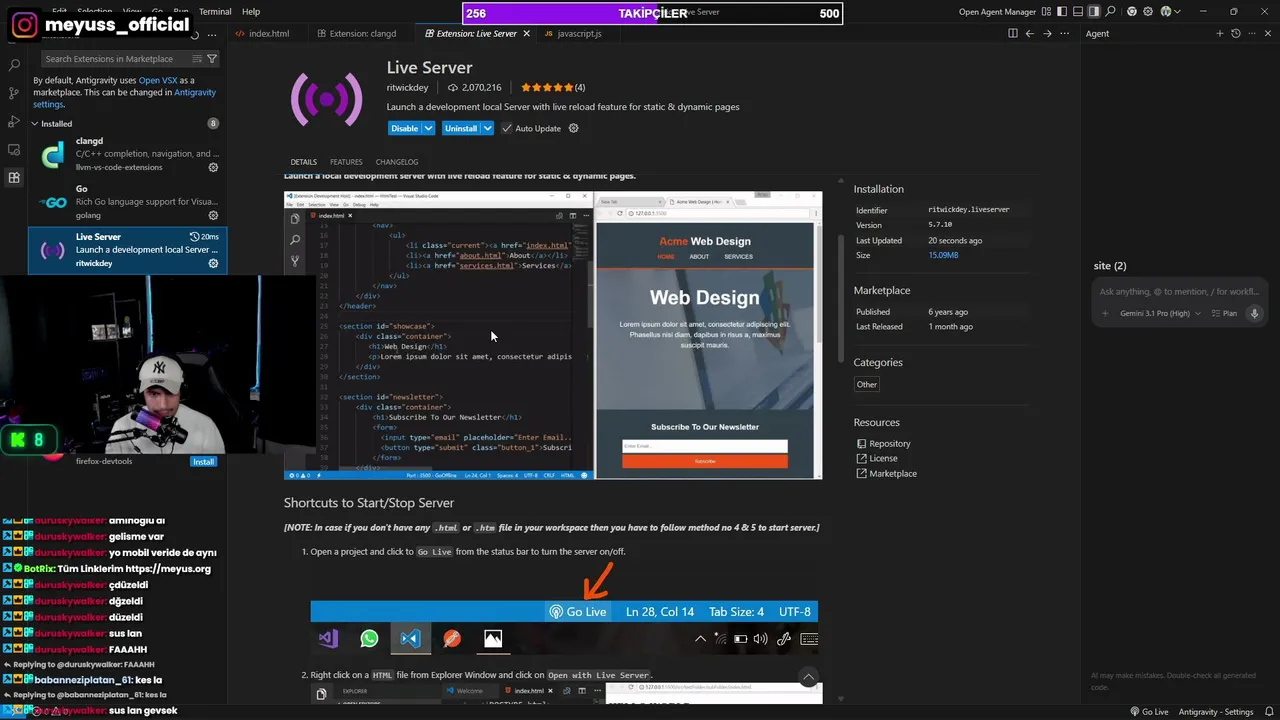
Task: Open account profile dropdown in title bar
Action: point(1170,12)
